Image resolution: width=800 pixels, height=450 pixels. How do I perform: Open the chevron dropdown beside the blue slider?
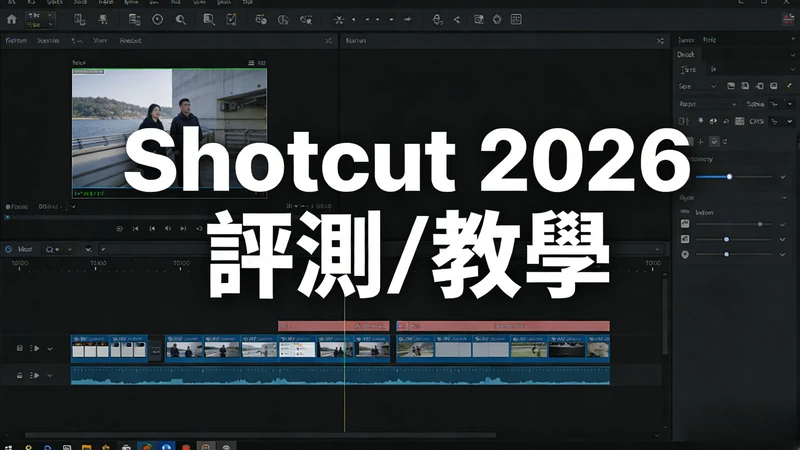tap(782, 177)
